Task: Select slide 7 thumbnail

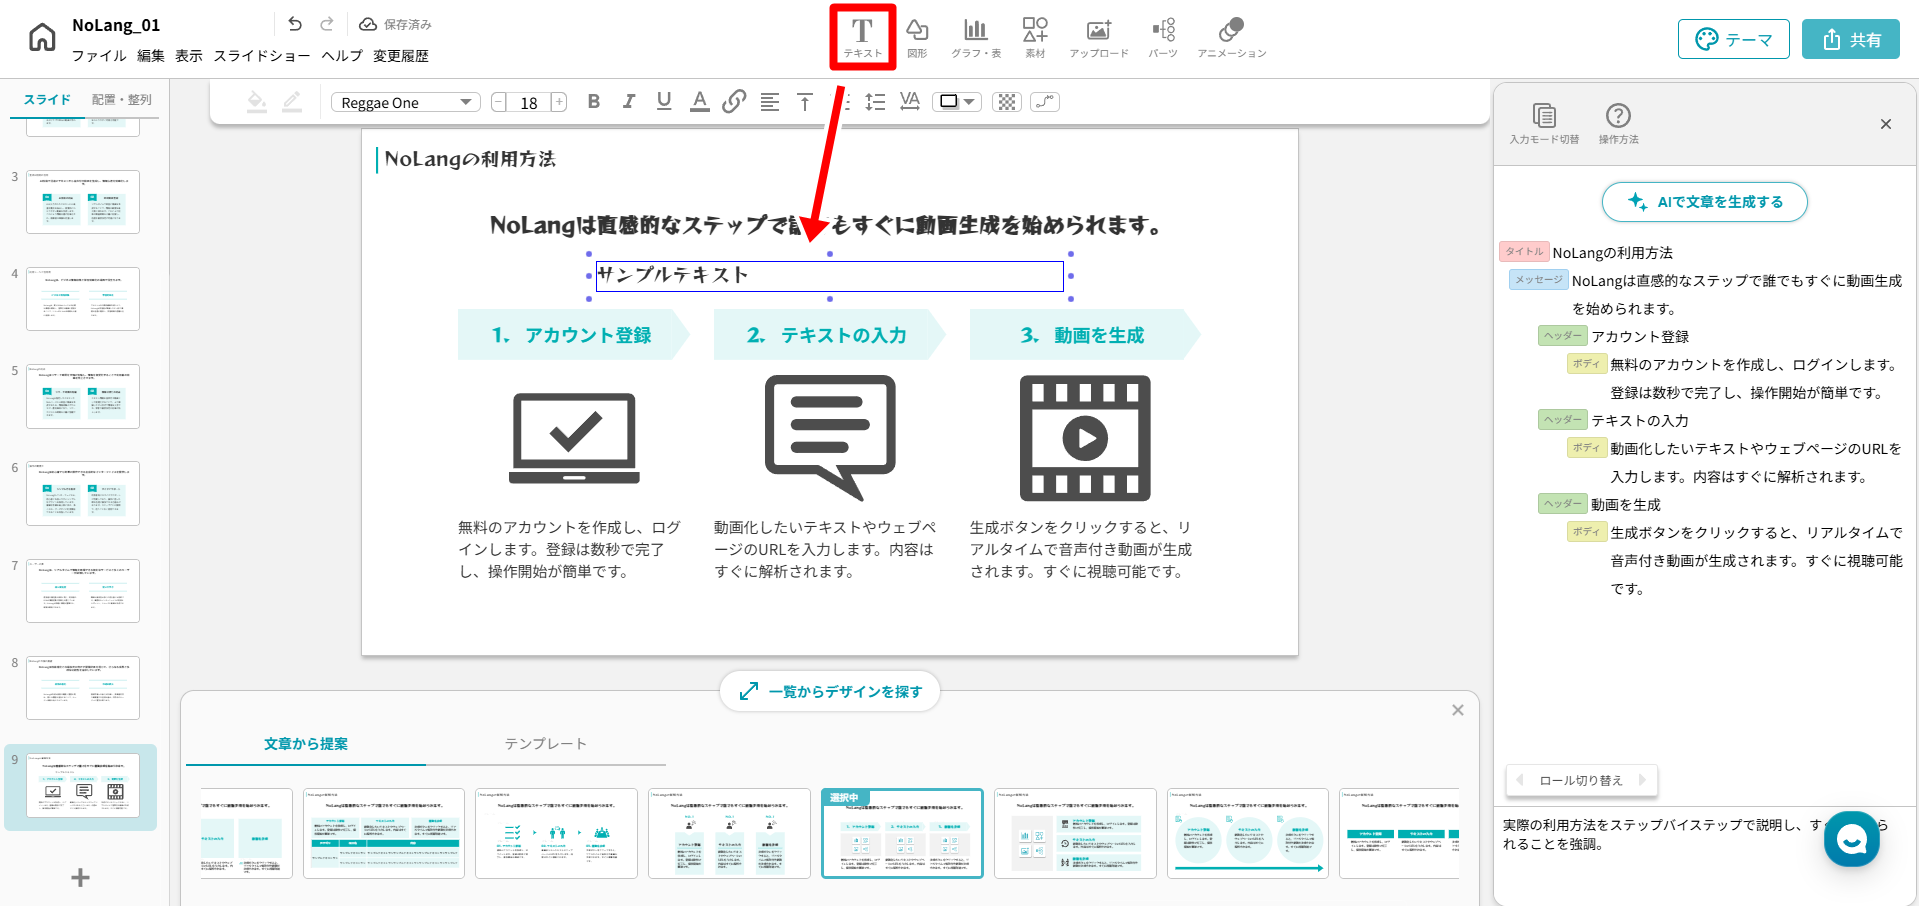Action: click(83, 591)
